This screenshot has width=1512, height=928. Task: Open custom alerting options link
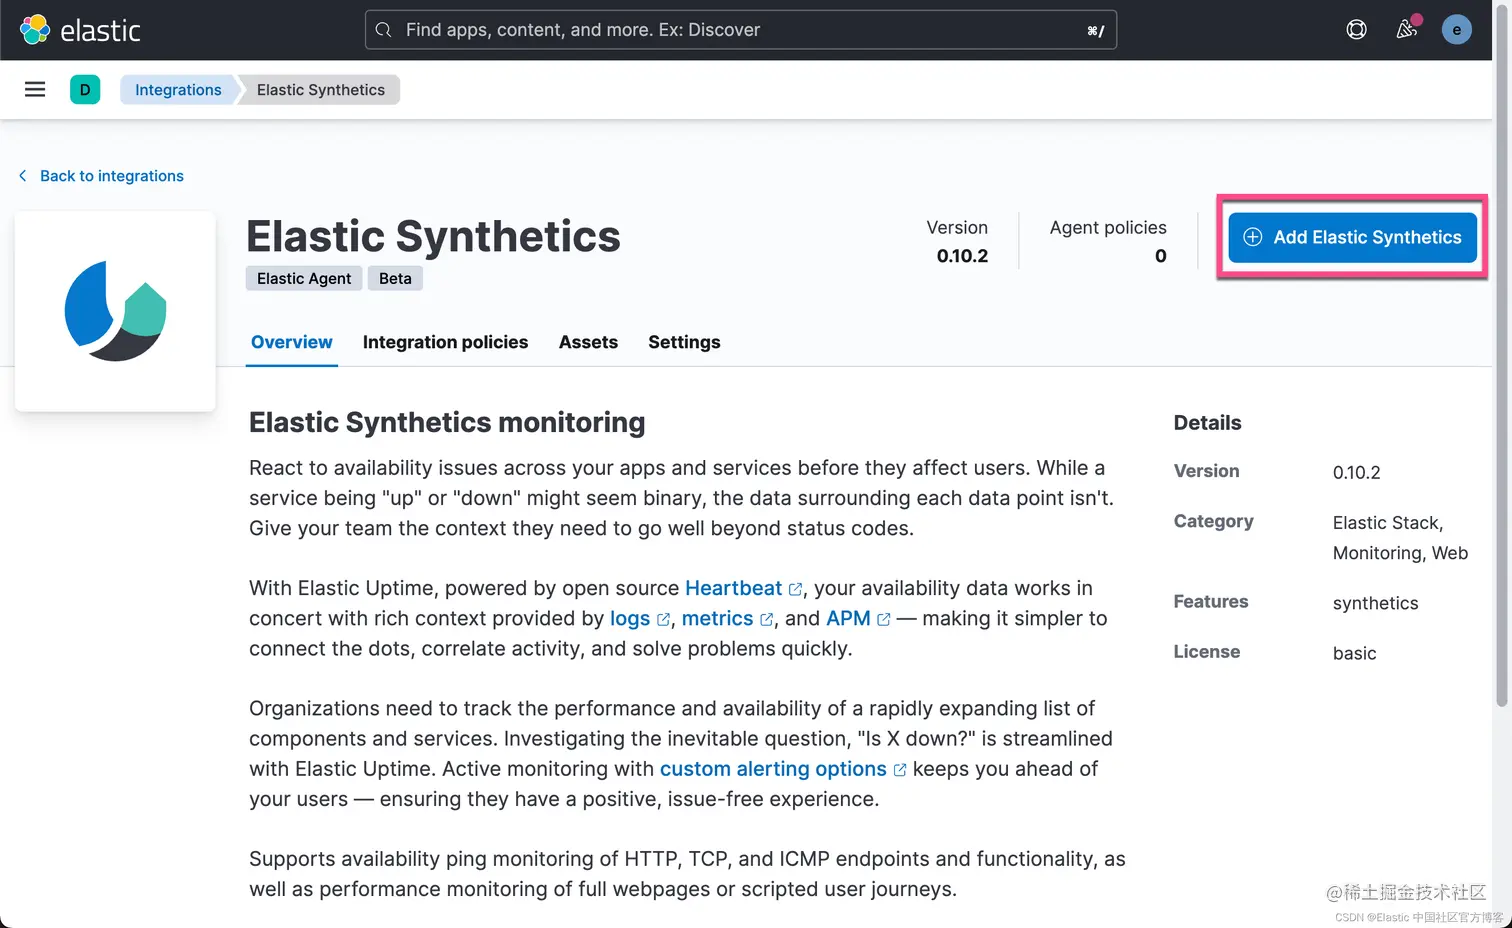pyautogui.click(x=783, y=769)
